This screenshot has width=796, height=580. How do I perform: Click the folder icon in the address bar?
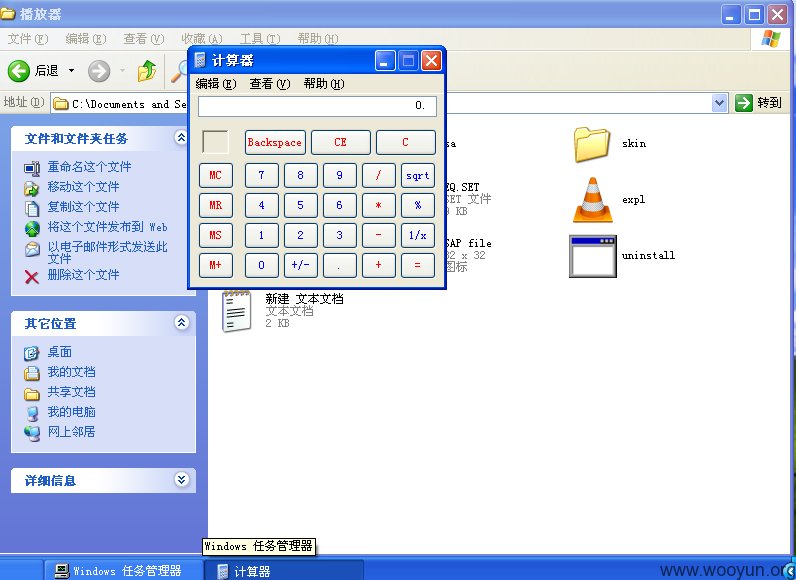(61, 104)
